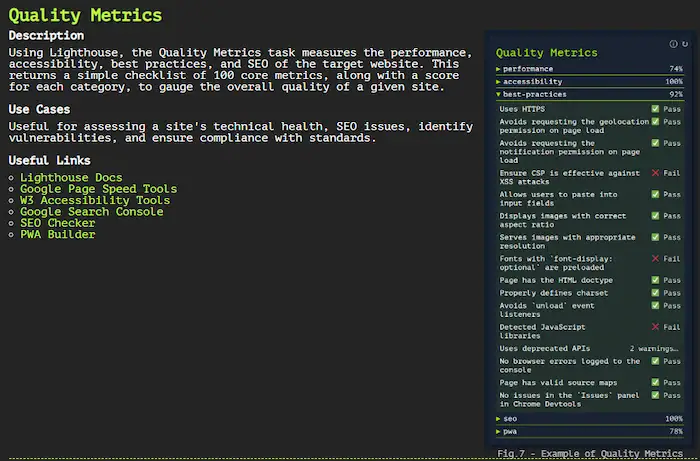Viewport: 700px width, 461px height.
Task: Expand the accessibility section
Action: click(532, 81)
